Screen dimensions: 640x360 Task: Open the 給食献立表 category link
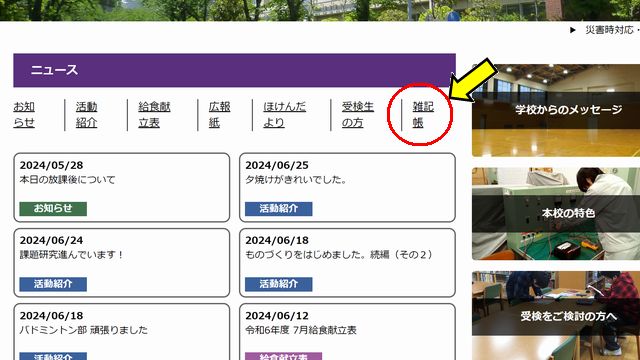(154, 115)
